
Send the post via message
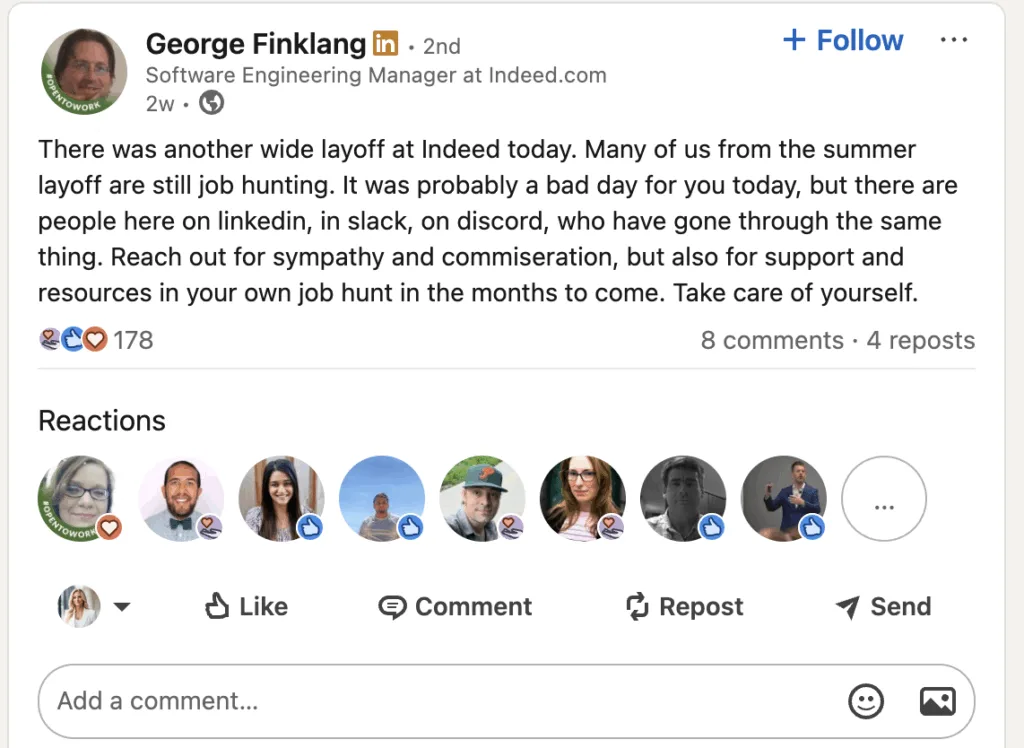click(883, 607)
